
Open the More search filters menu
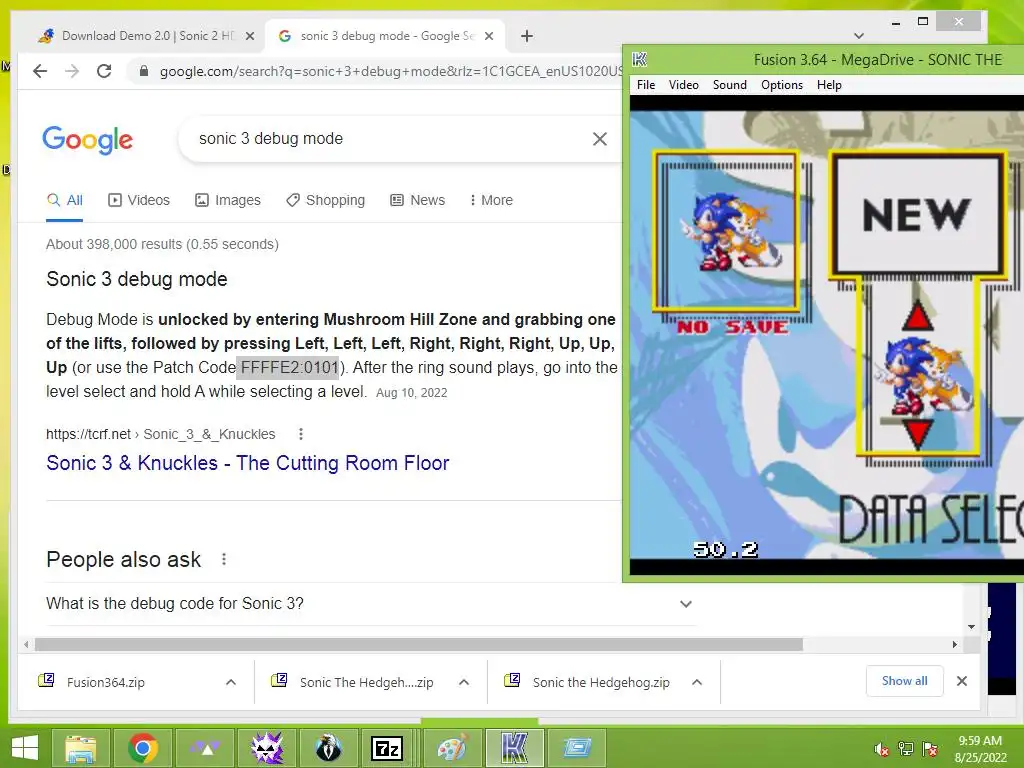491,200
